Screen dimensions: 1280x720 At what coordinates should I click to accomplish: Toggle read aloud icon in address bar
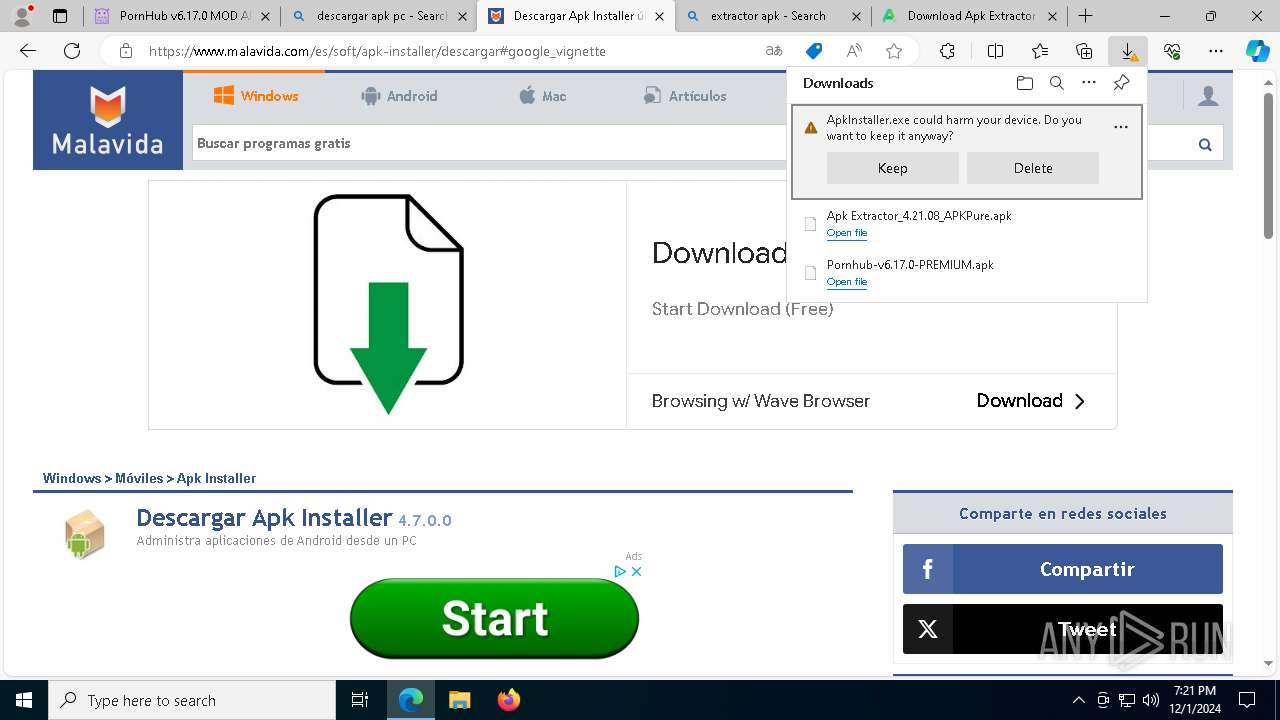pos(854,51)
